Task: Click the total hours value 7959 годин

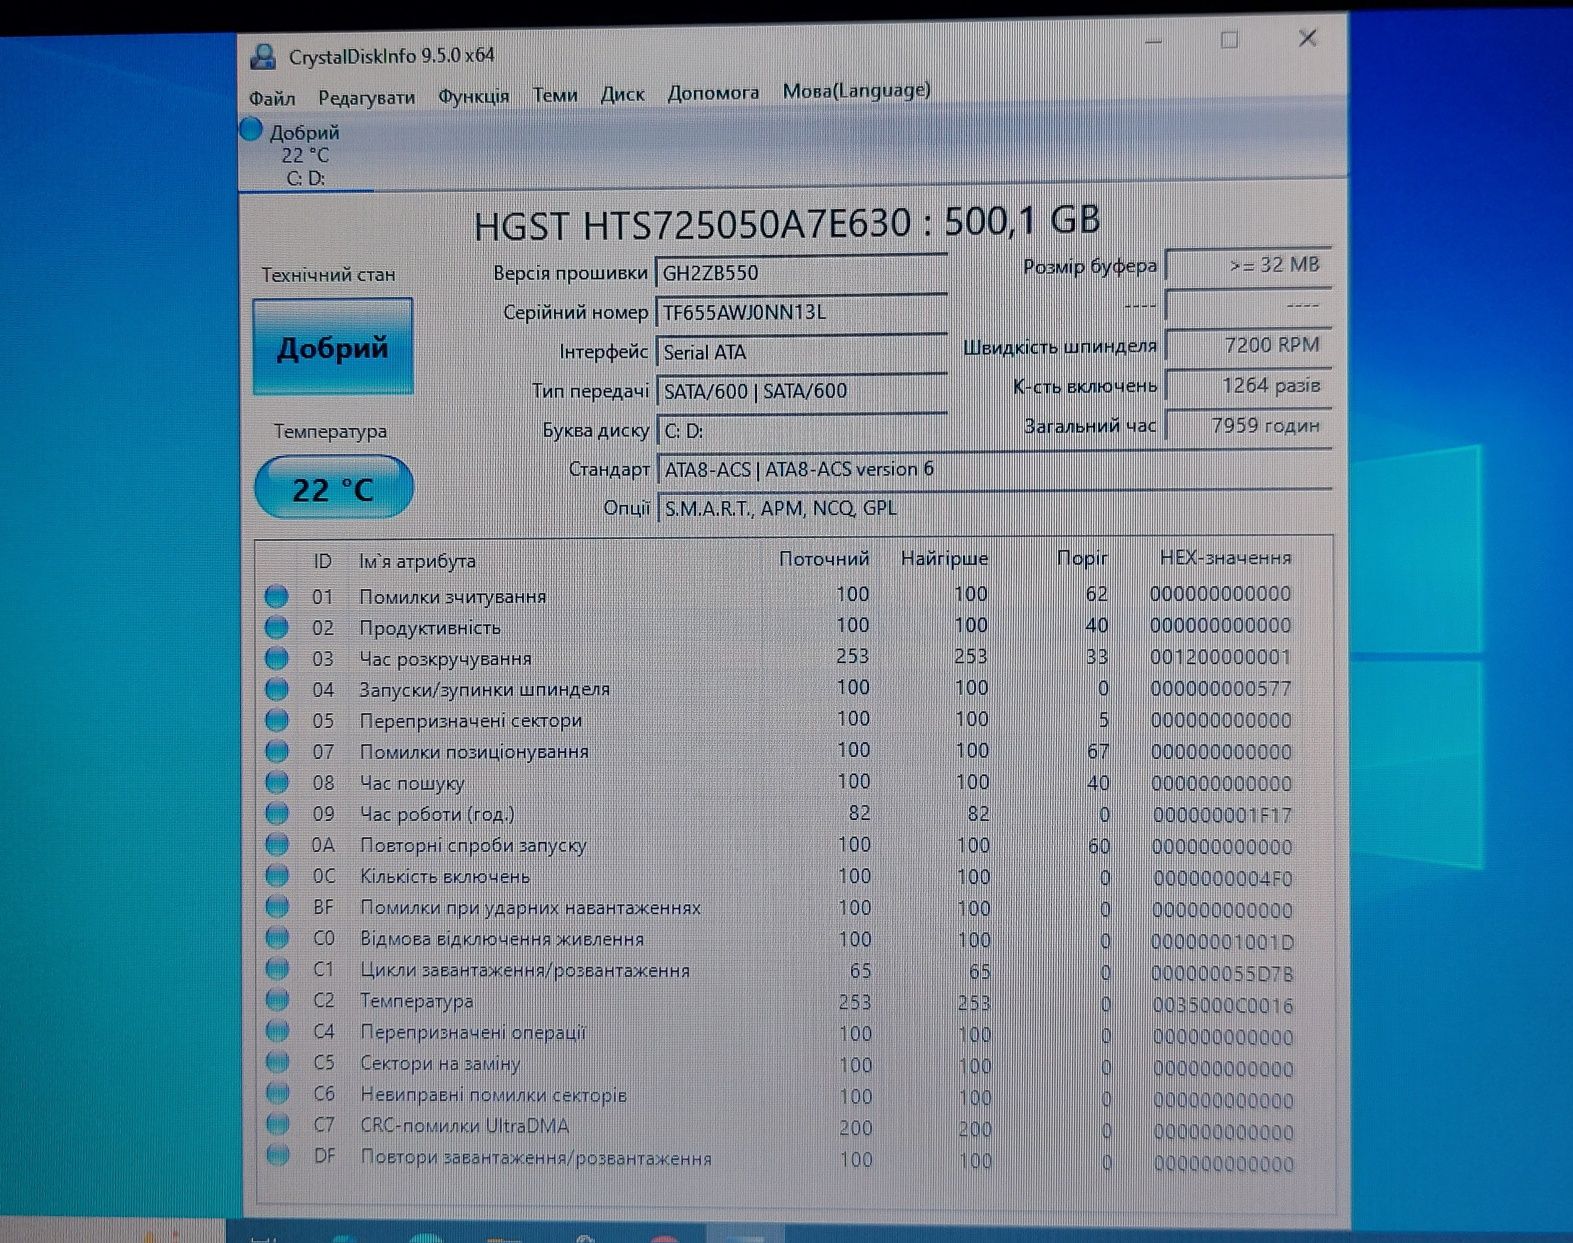Action: point(1249,425)
